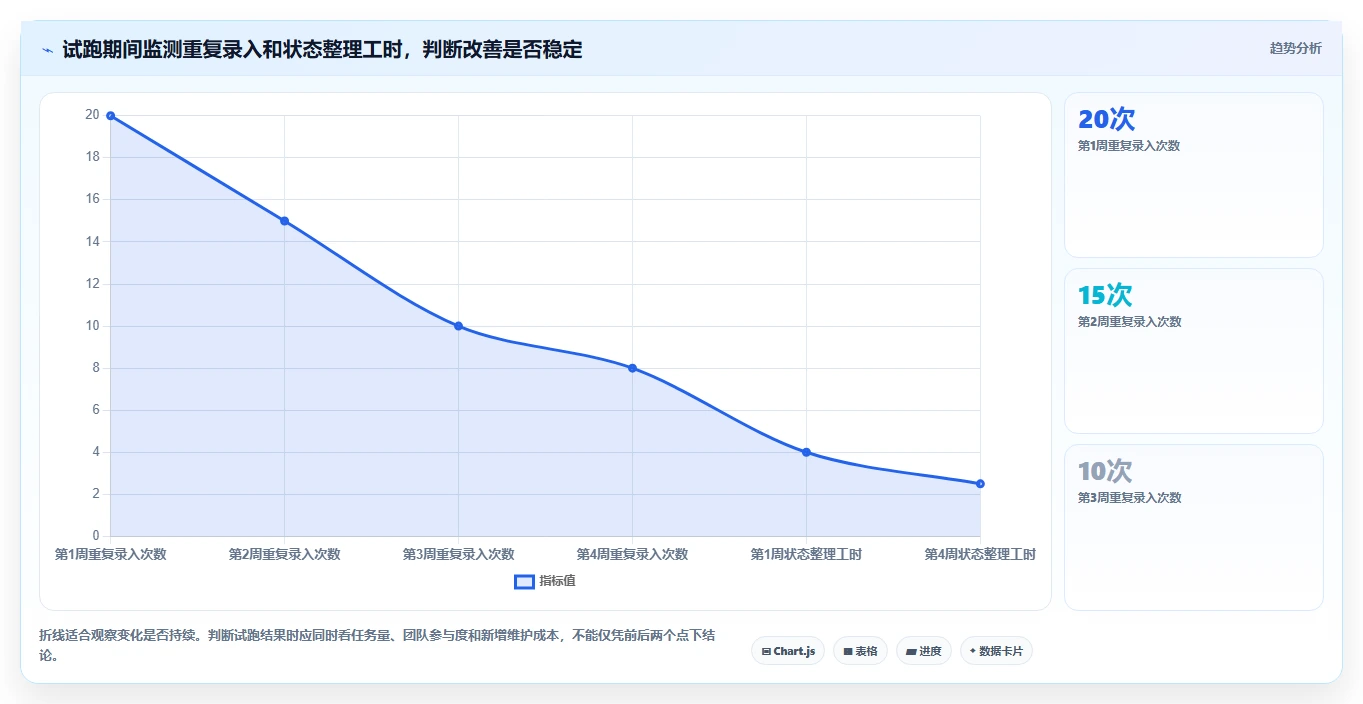This screenshot has width=1363, height=704.
Task: Click the x-axis label 第4周状态整理工时
Action: 980,554
